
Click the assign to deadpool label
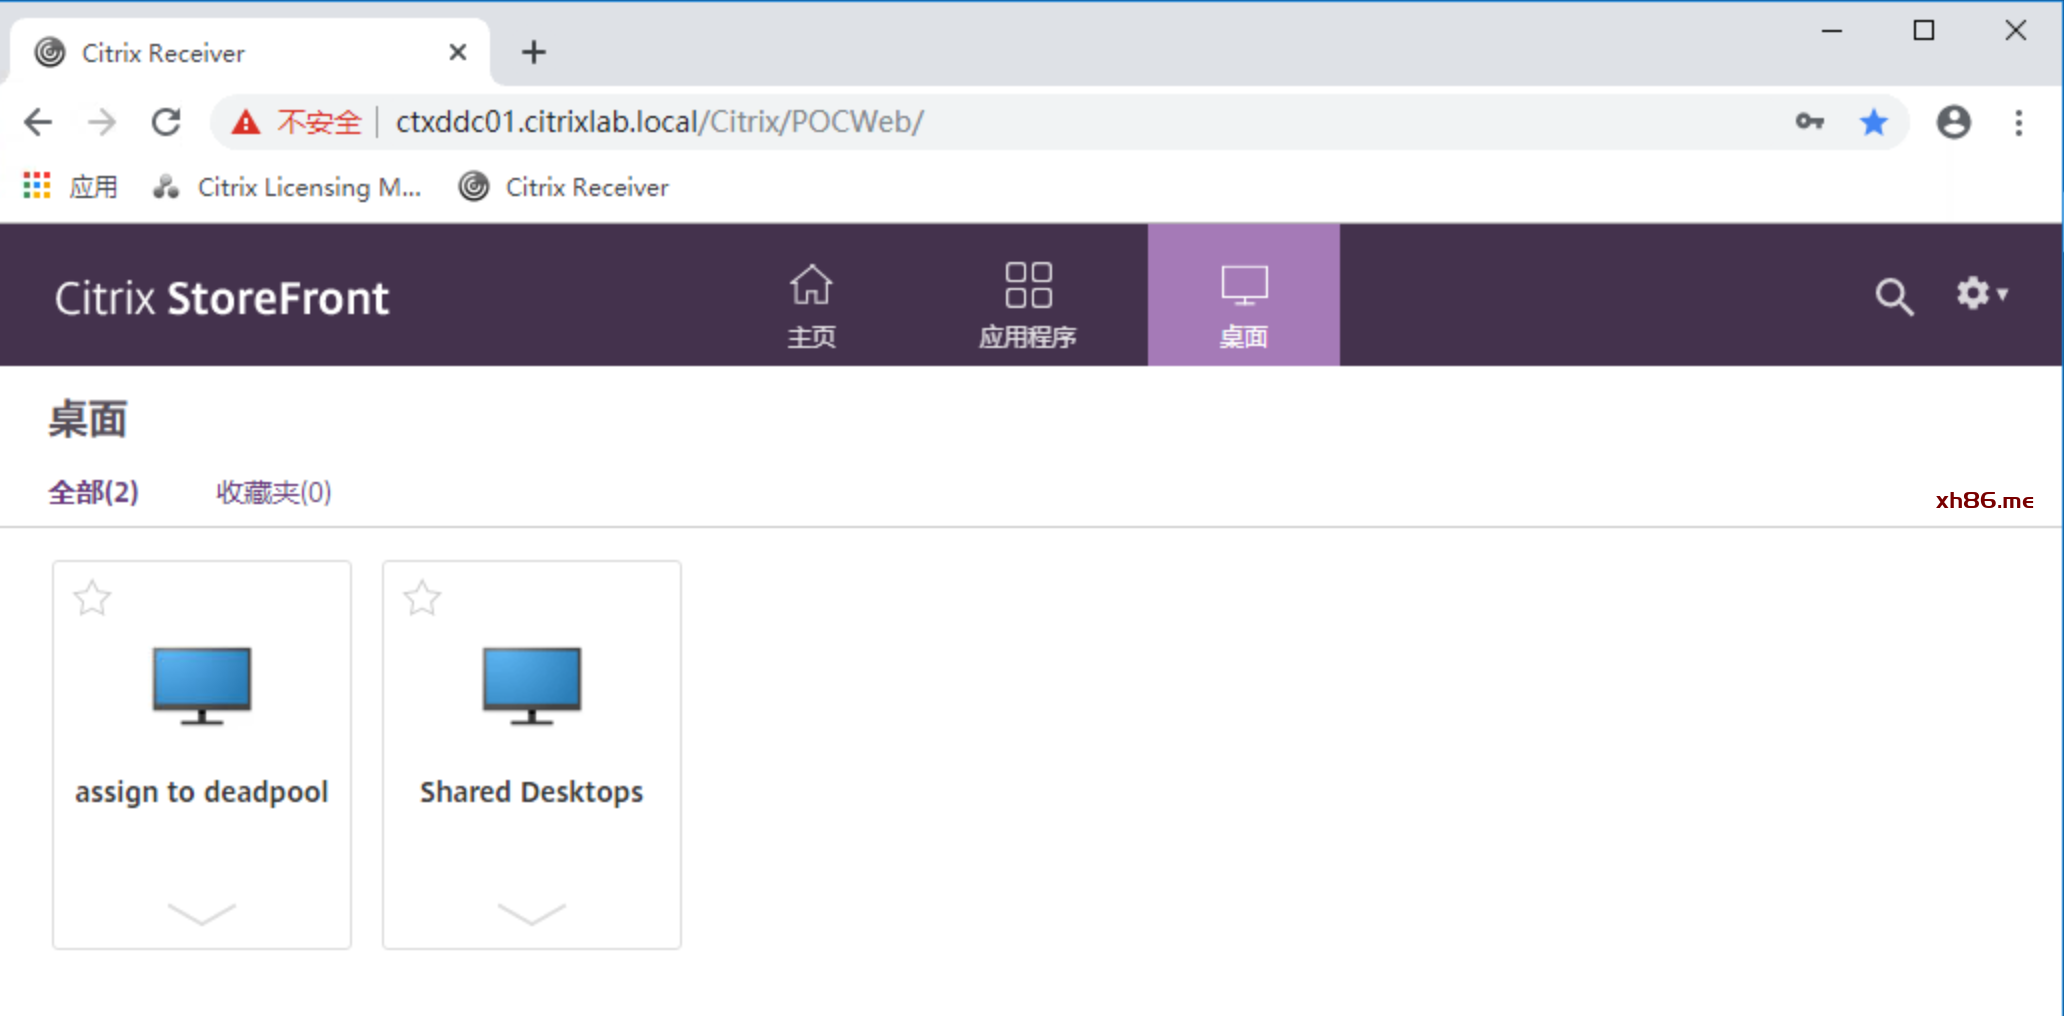202,792
